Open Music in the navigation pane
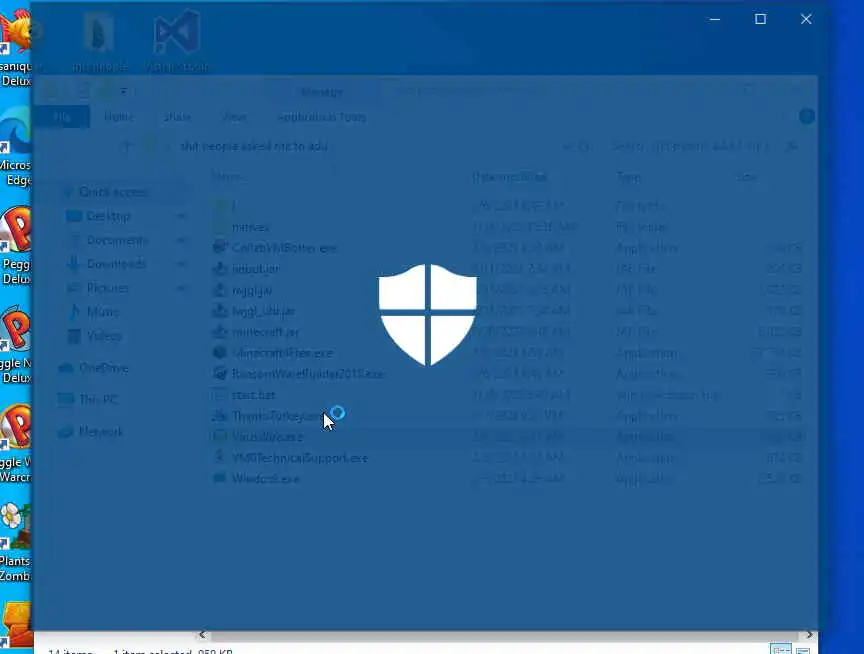Image resolution: width=864 pixels, height=654 pixels. [102, 312]
